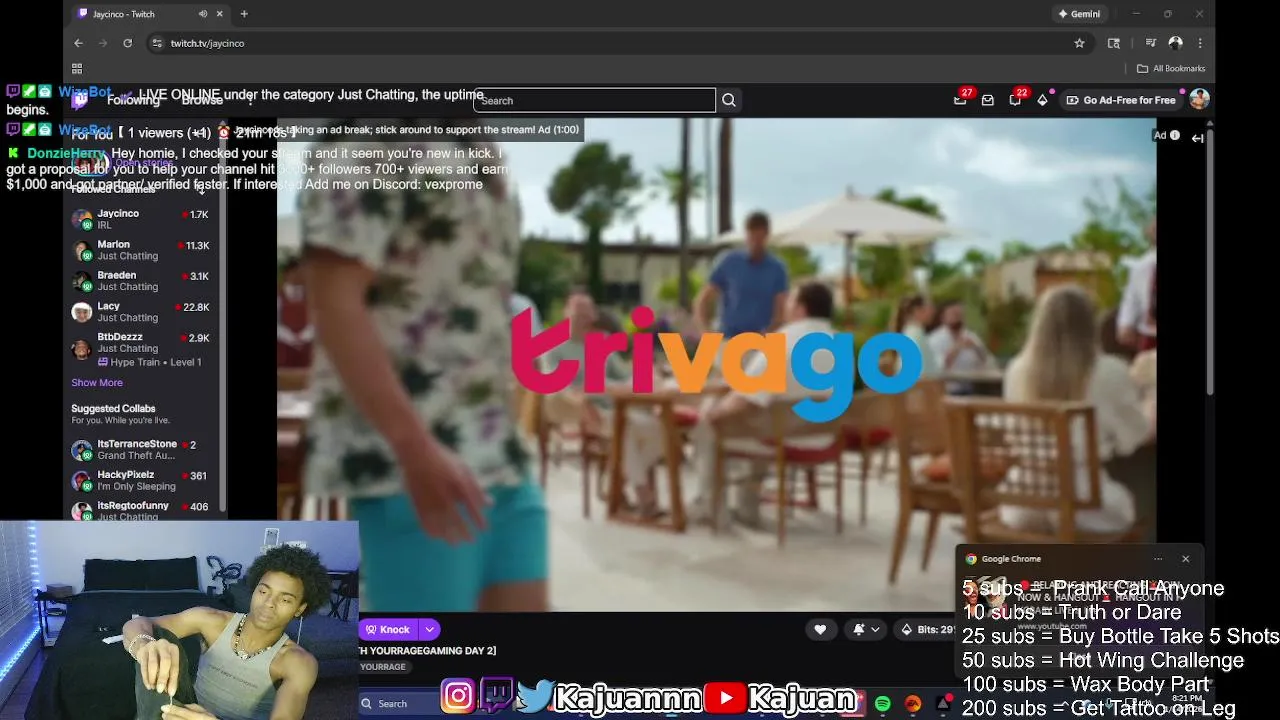View site information for twitch.tv
Viewport: 1280px width, 720px height.
point(157,43)
